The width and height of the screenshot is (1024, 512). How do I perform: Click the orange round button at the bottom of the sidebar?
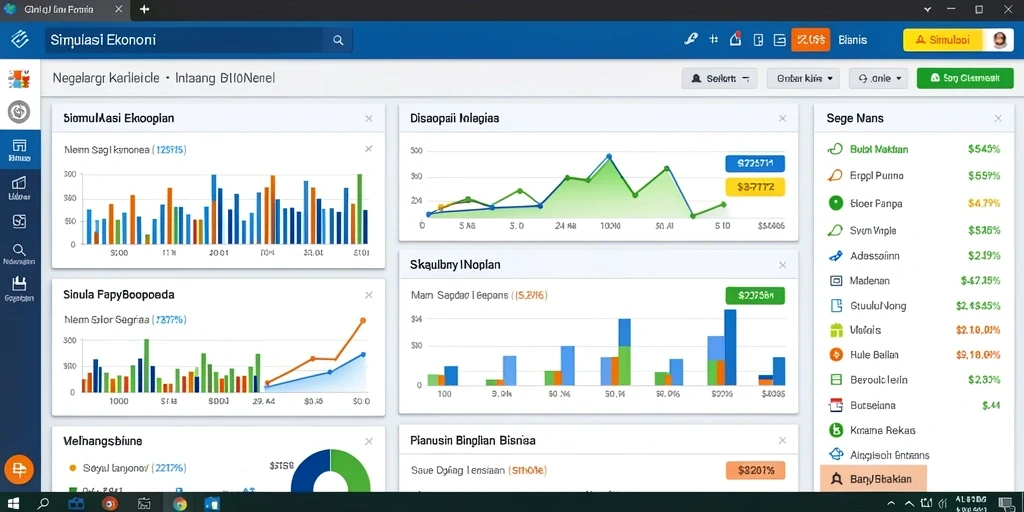pyautogui.click(x=19, y=470)
